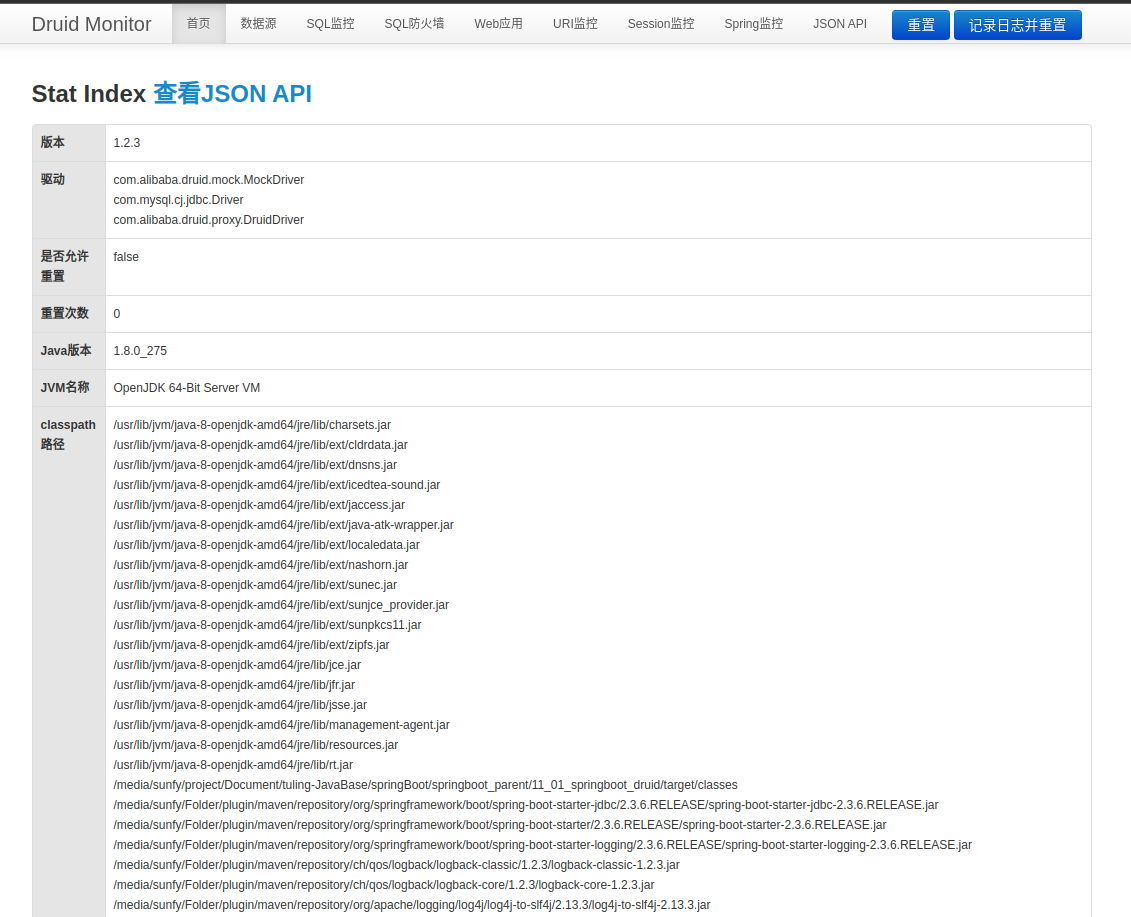The width and height of the screenshot is (1131, 917).
Task: Click the 记录日志并重置 button
Action: 1017,25
